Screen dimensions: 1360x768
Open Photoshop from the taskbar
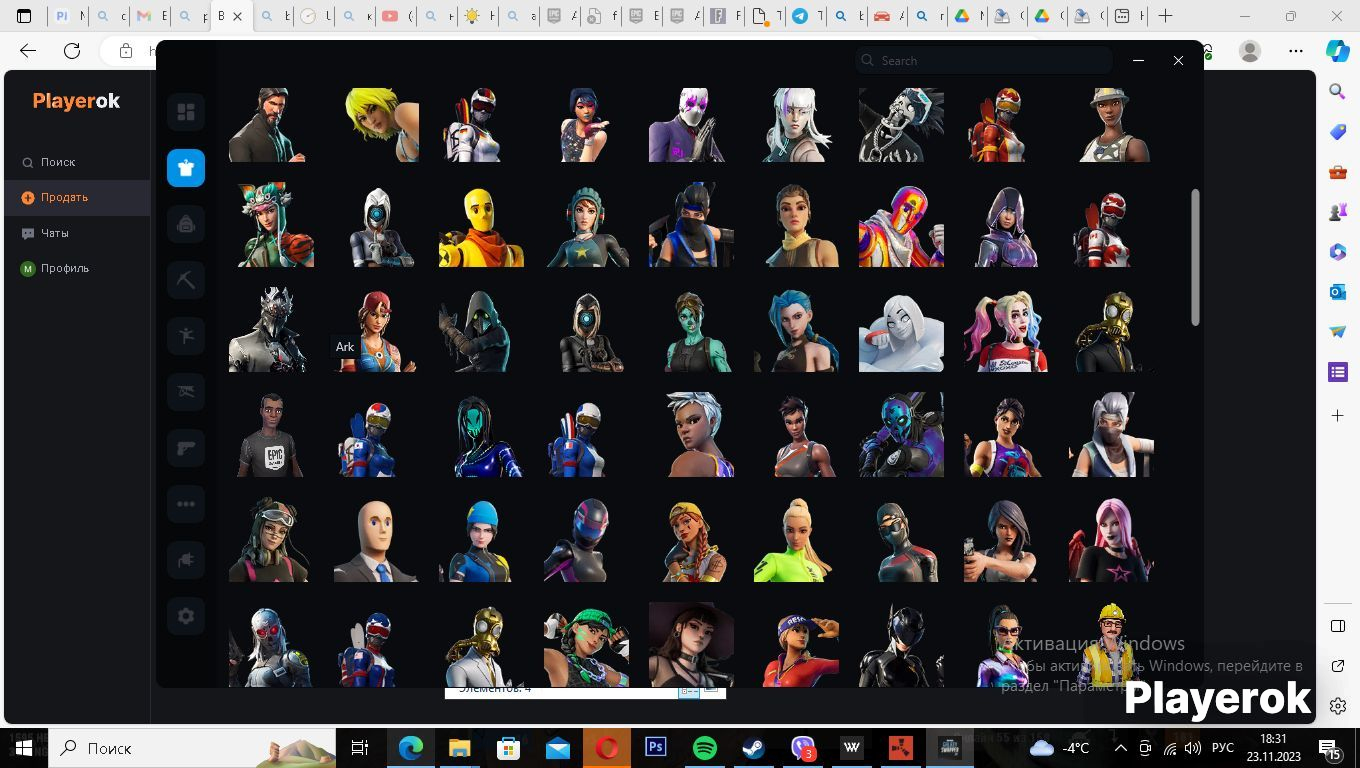tap(656, 748)
